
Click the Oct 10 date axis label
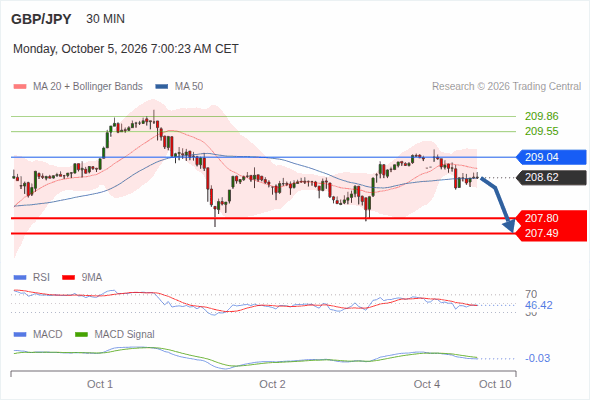(495, 384)
